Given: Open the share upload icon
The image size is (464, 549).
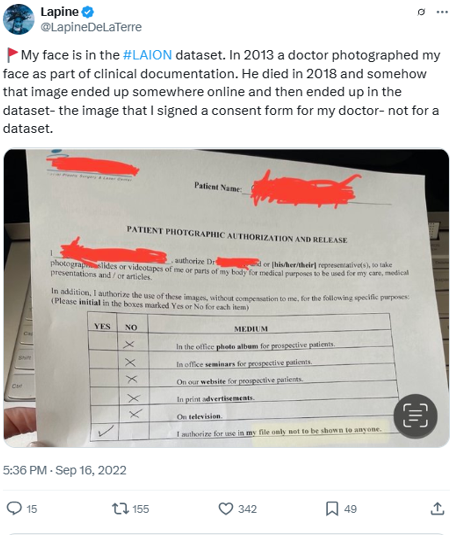Looking at the screenshot, I should click(x=437, y=508).
